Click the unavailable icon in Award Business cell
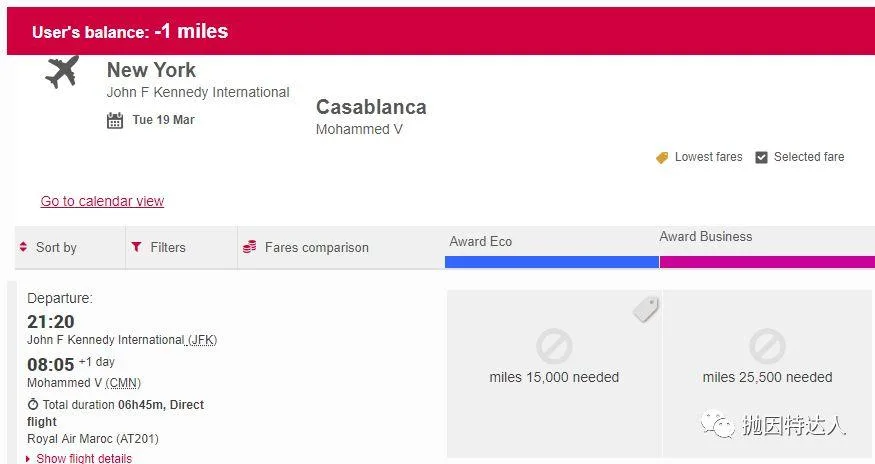Screen dimensions: 875x464 [767, 347]
